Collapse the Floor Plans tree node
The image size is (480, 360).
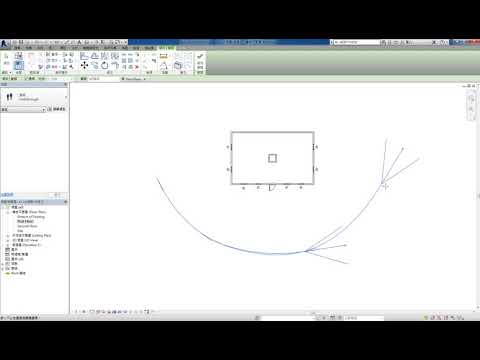(x=8, y=212)
